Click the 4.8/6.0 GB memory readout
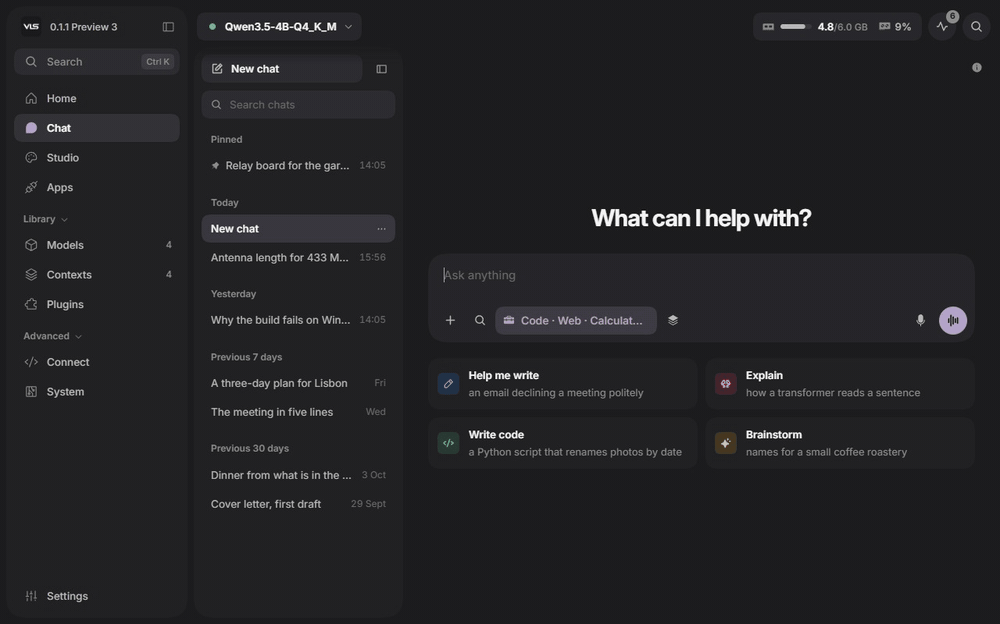Viewport: 1000px width, 624px height. coord(842,27)
